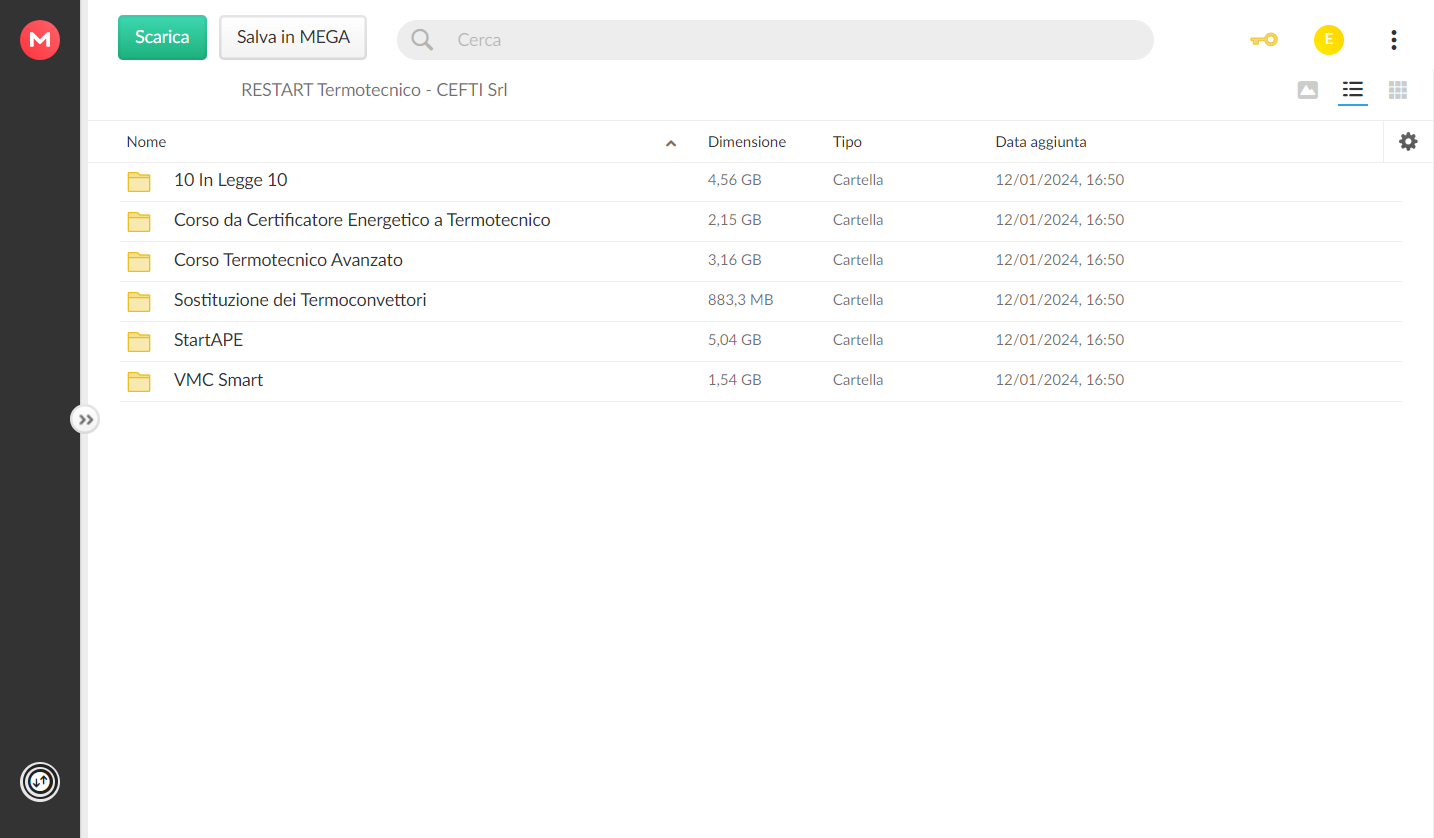Open the three-dot more menu
This screenshot has width=1434, height=838.
coord(1394,40)
